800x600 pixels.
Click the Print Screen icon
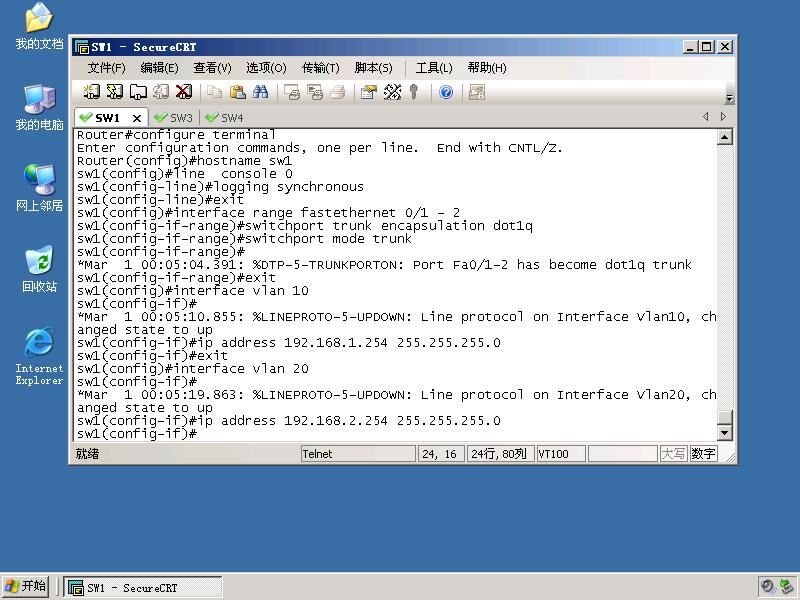292,92
